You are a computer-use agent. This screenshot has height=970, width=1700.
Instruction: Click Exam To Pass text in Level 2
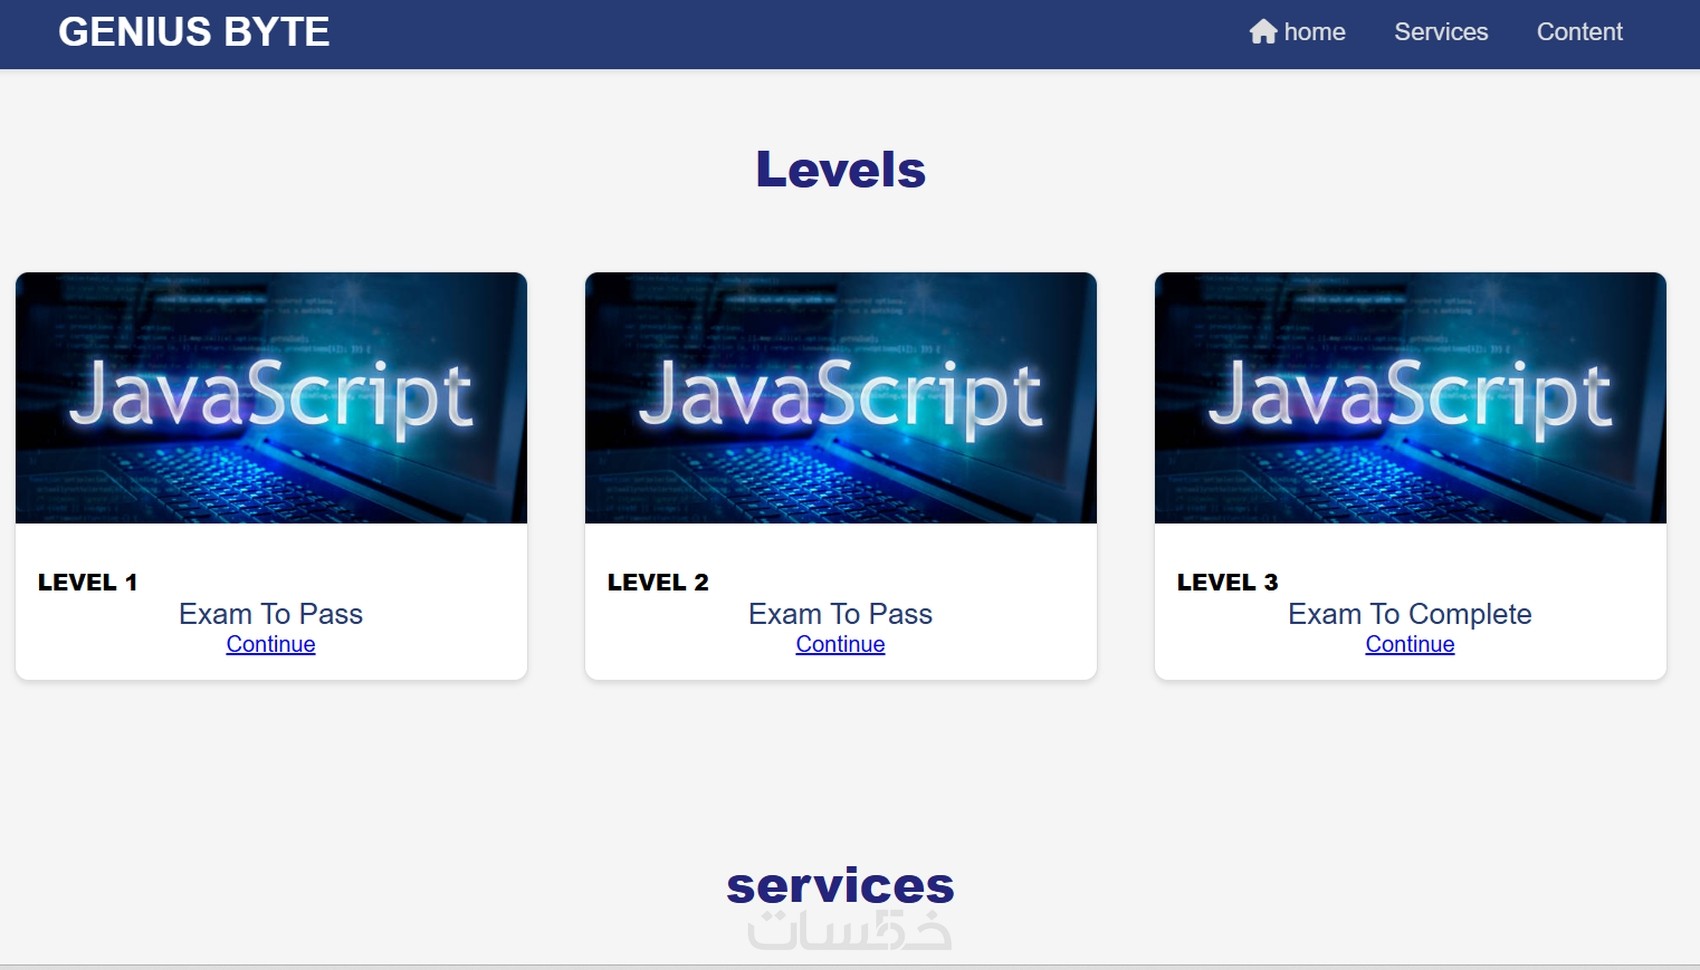point(840,613)
